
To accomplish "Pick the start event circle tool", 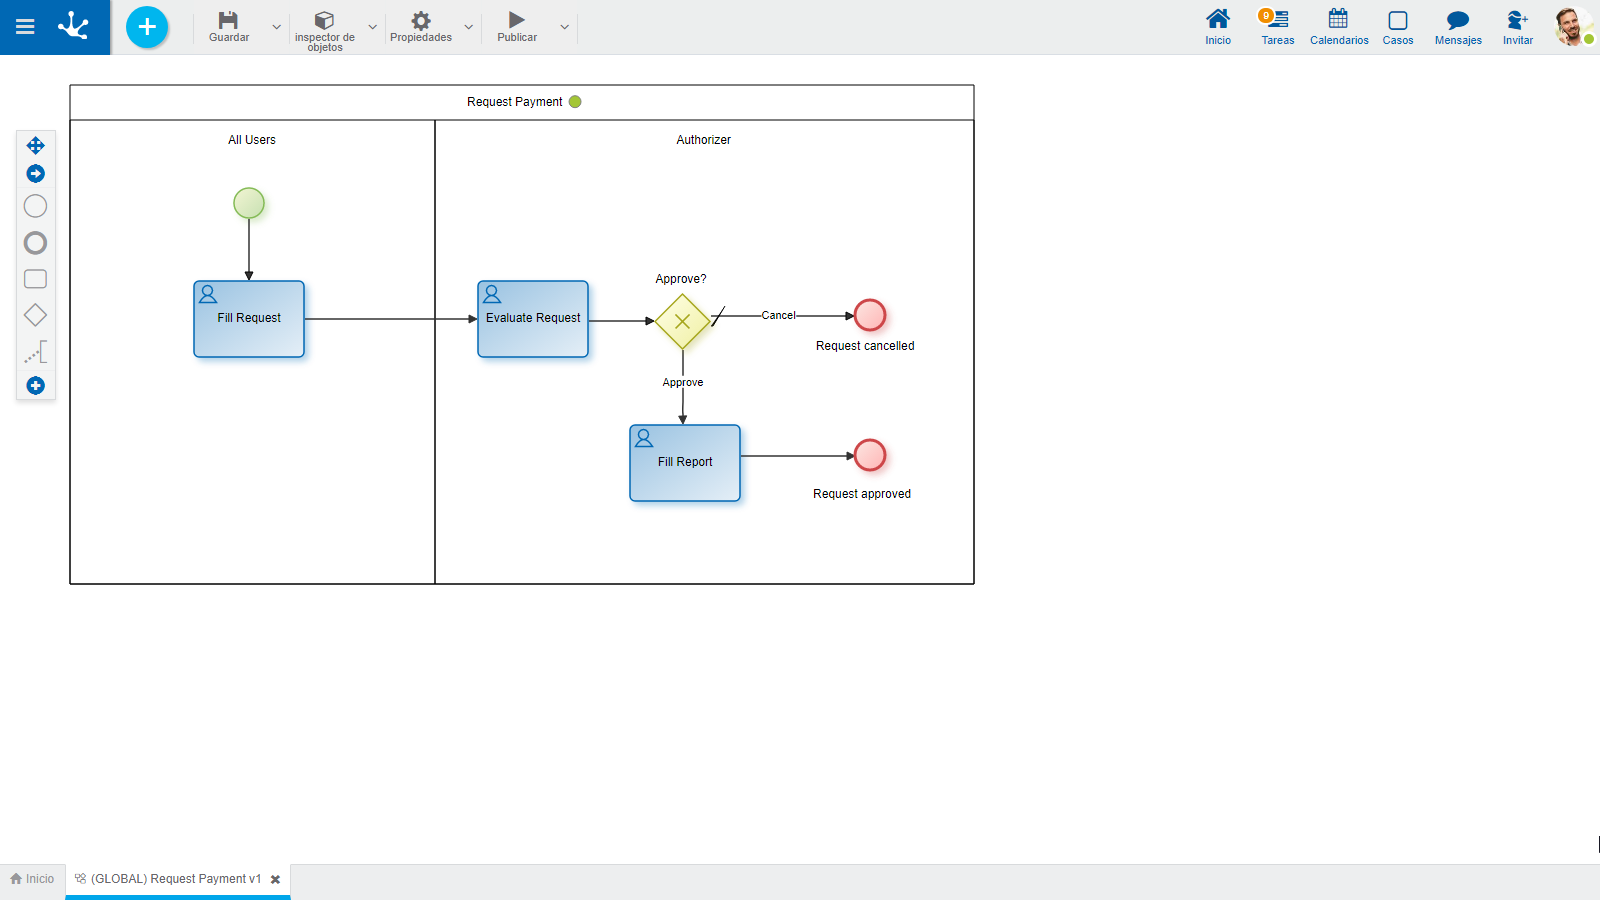I will [x=35, y=206].
